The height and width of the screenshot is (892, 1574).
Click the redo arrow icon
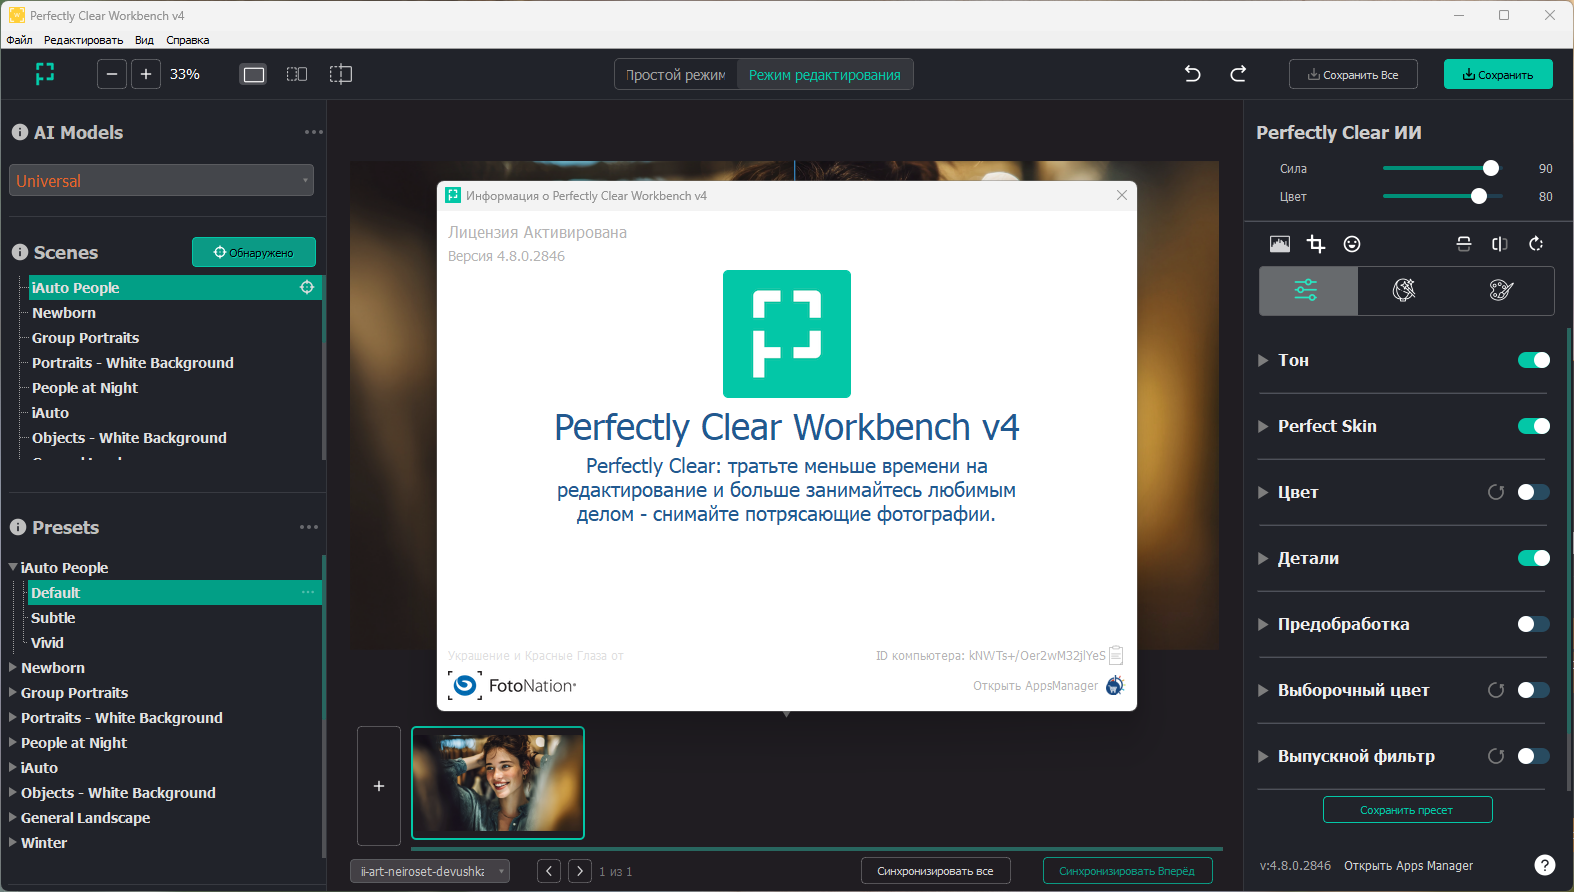point(1238,74)
